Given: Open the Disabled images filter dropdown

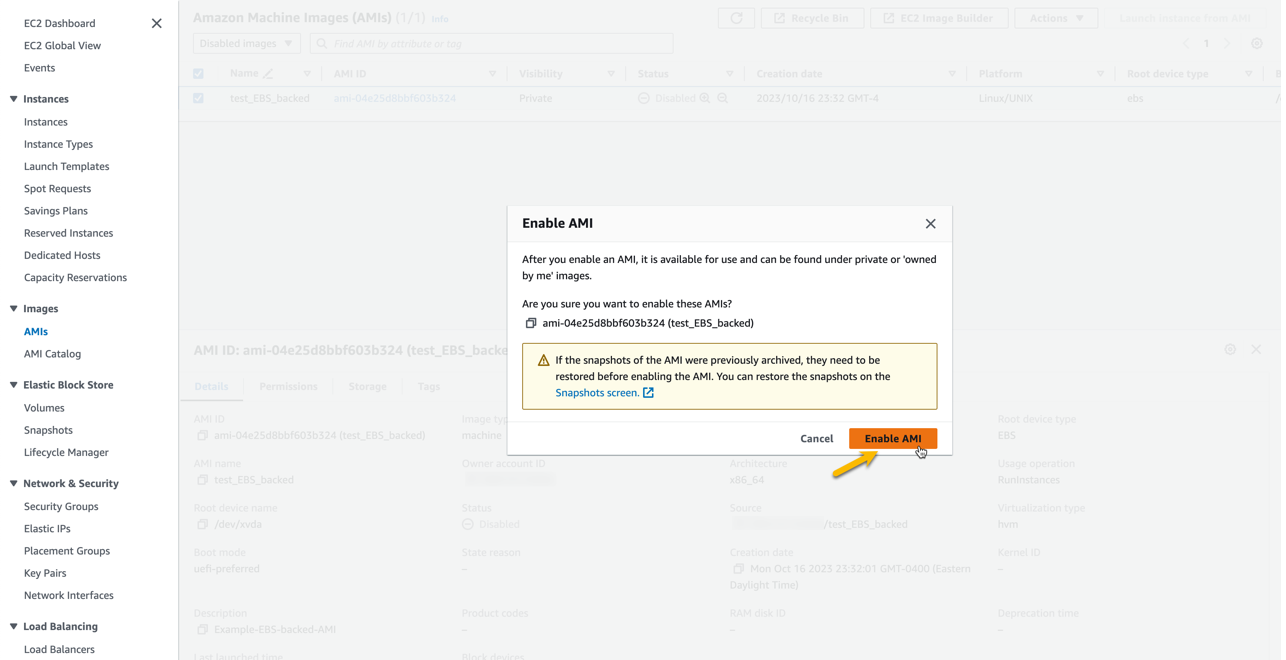Looking at the screenshot, I should [246, 43].
